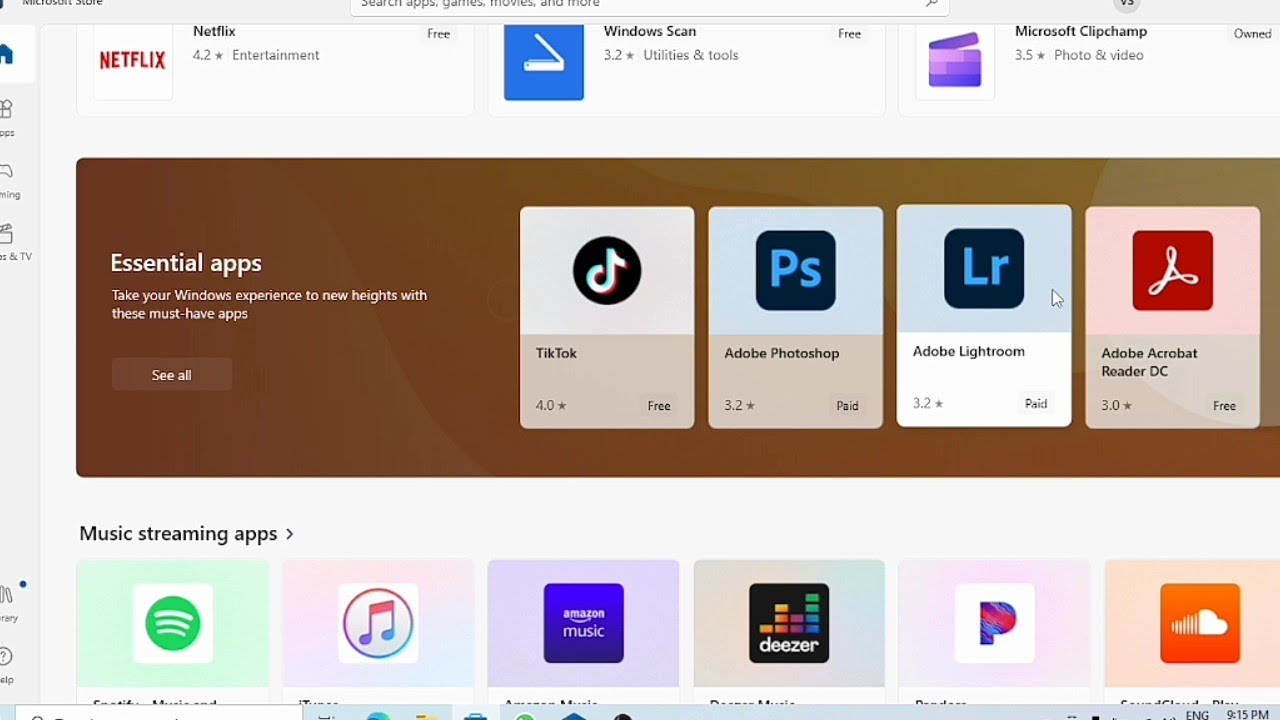1280x720 pixels.
Task: Click the Free badge on Netflix
Action: (438, 34)
